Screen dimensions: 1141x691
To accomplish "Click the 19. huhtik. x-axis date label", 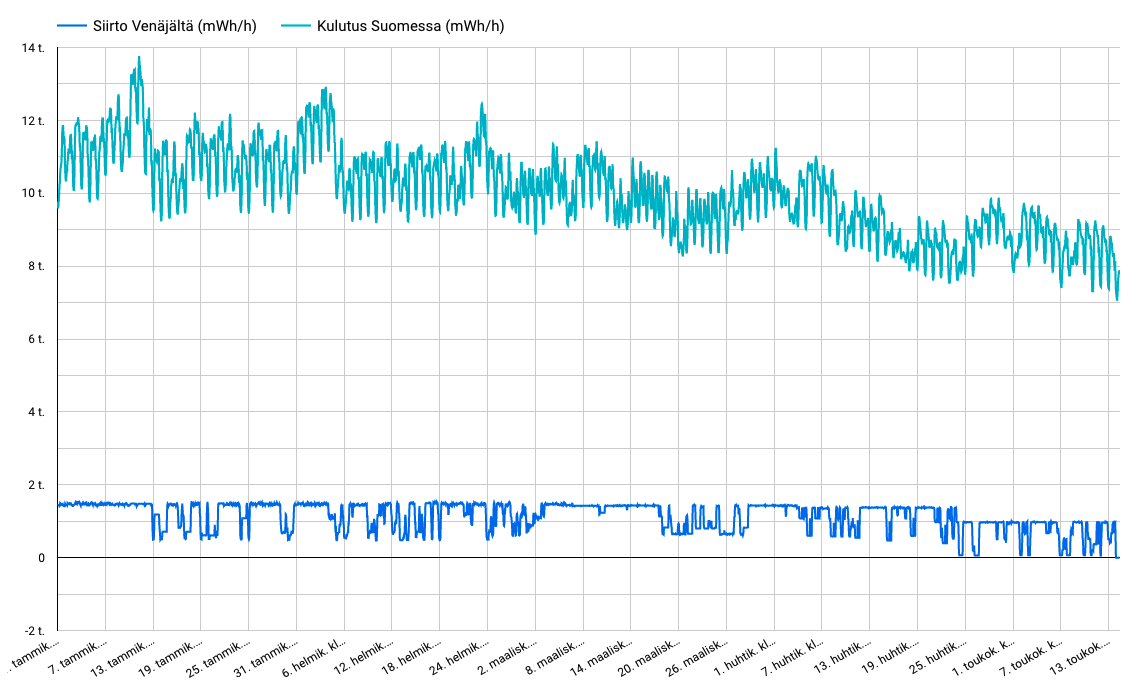I will (x=888, y=657).
